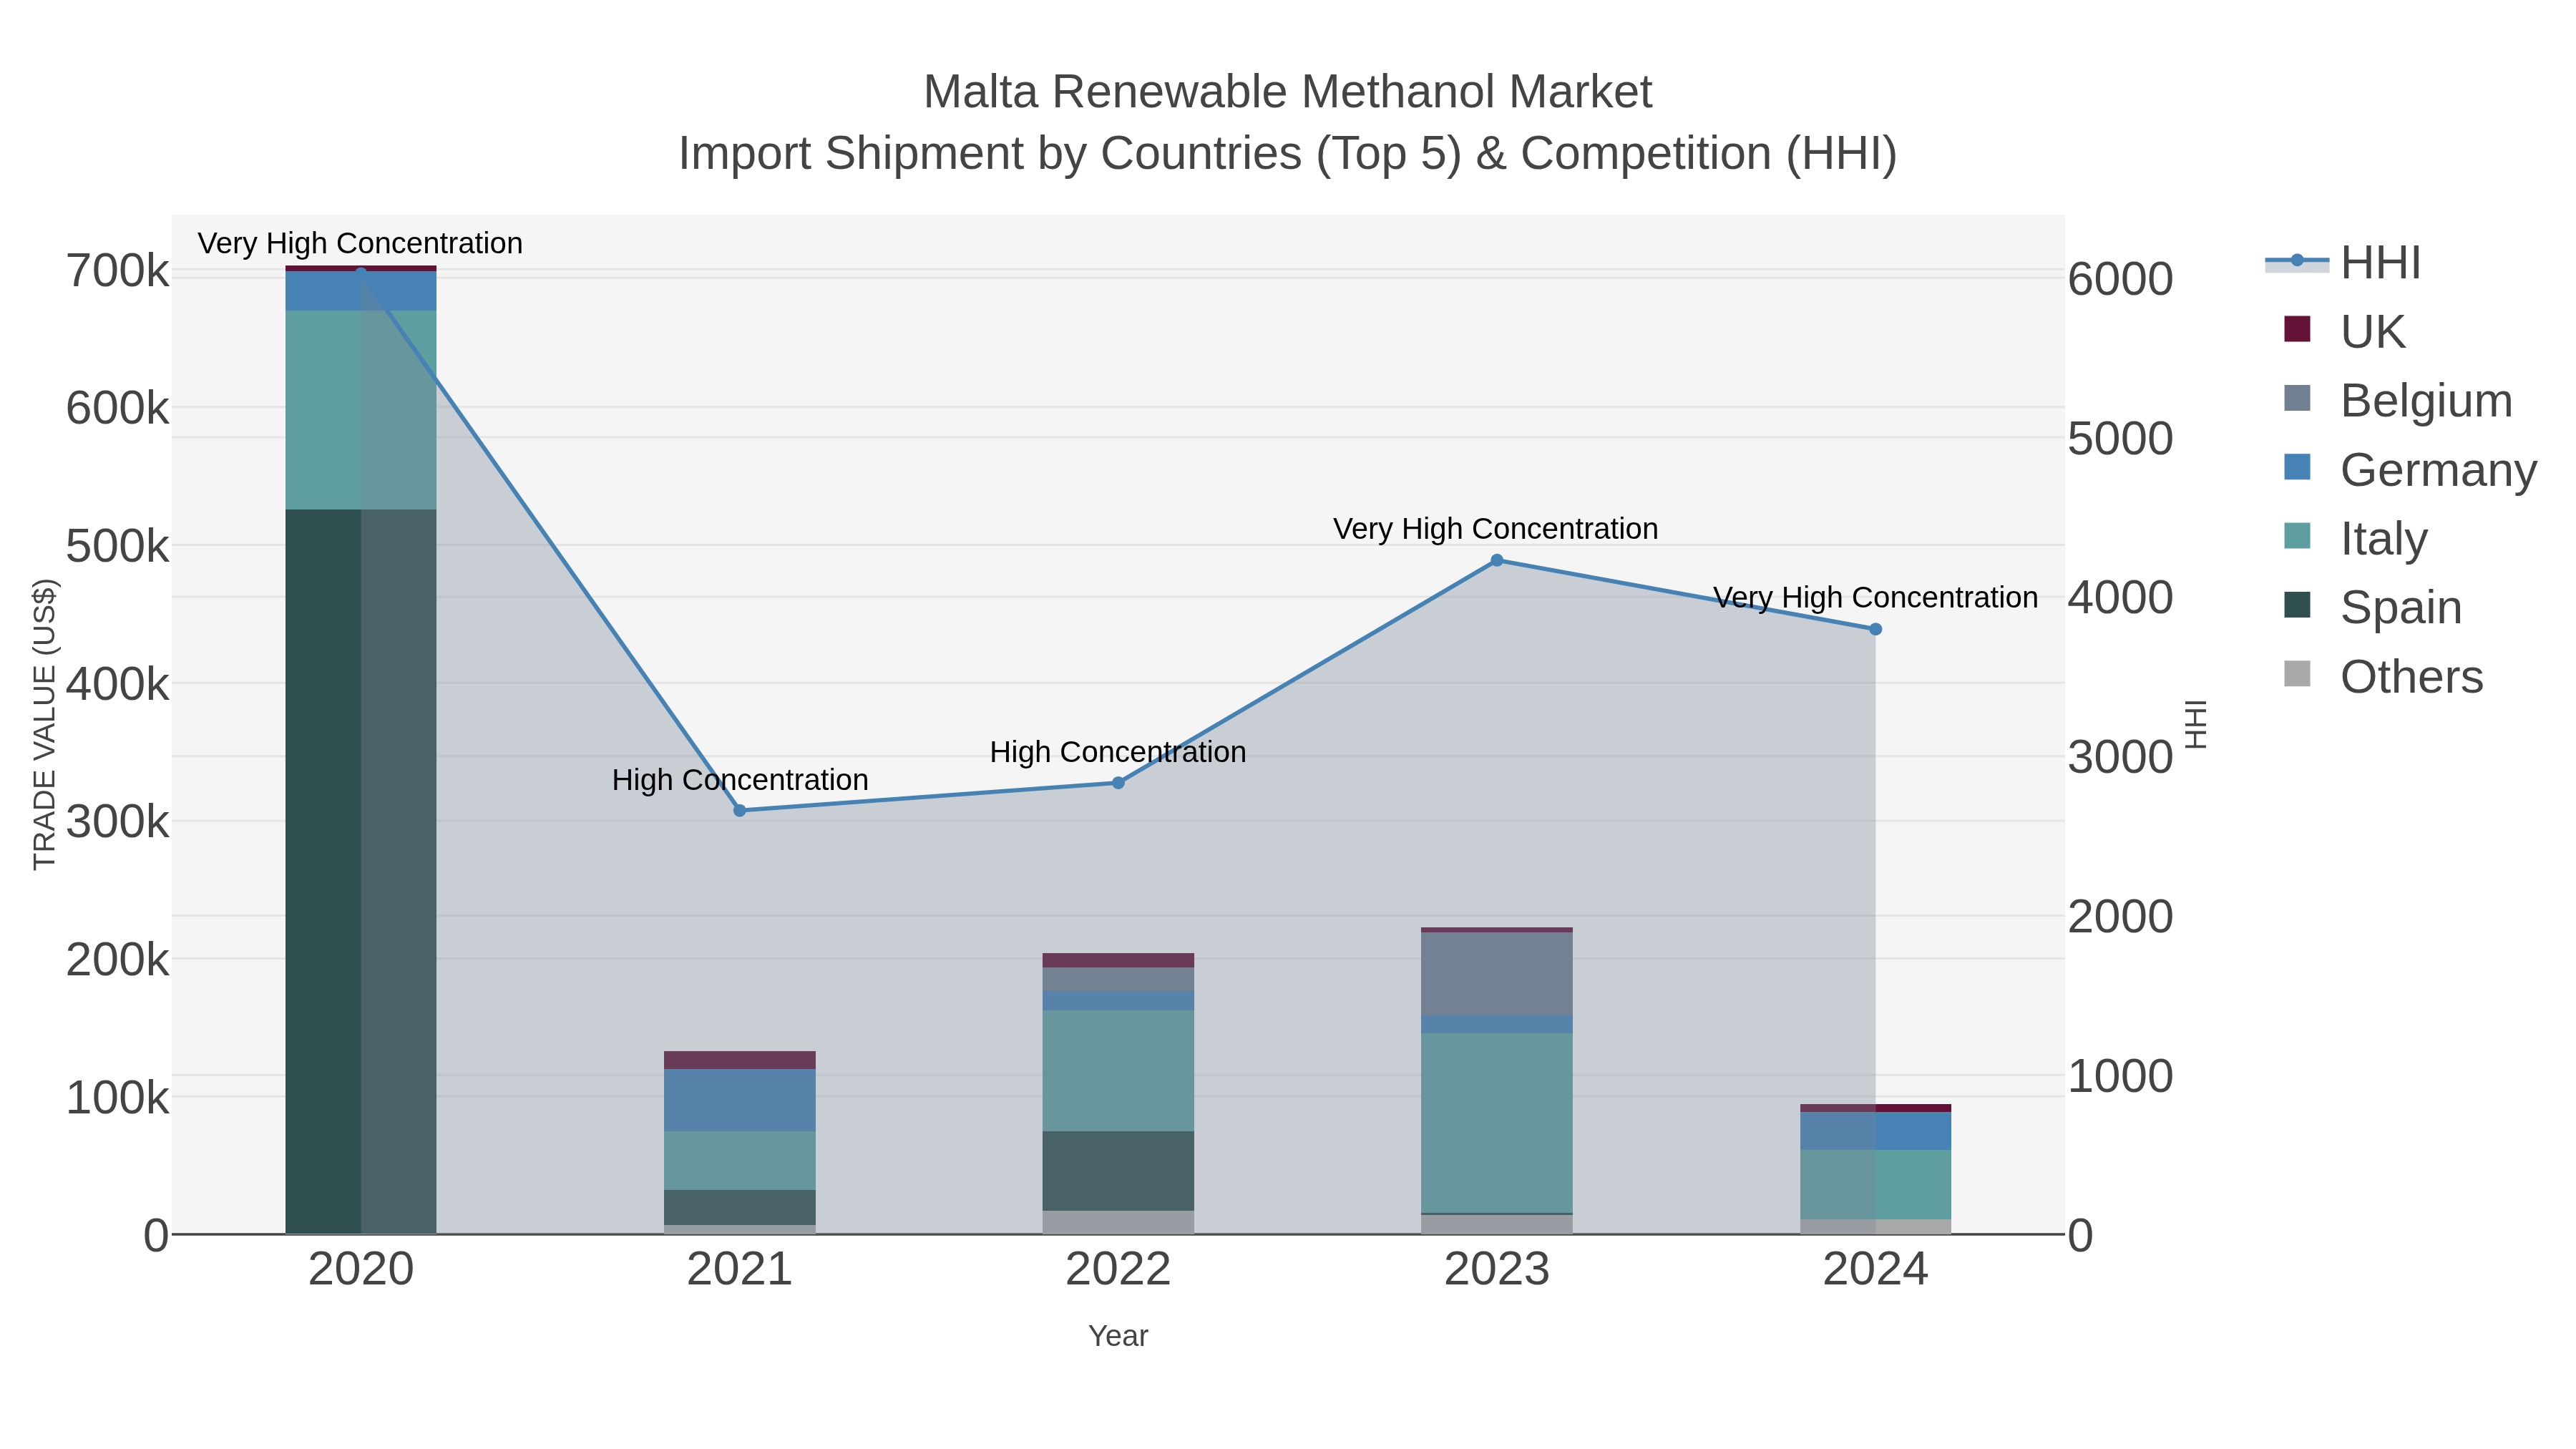Image resolution: width=2576 pixels, height=1449 pixels.
Task: Click the 4000 HHI axis tick label
Action: point(2121,598)
